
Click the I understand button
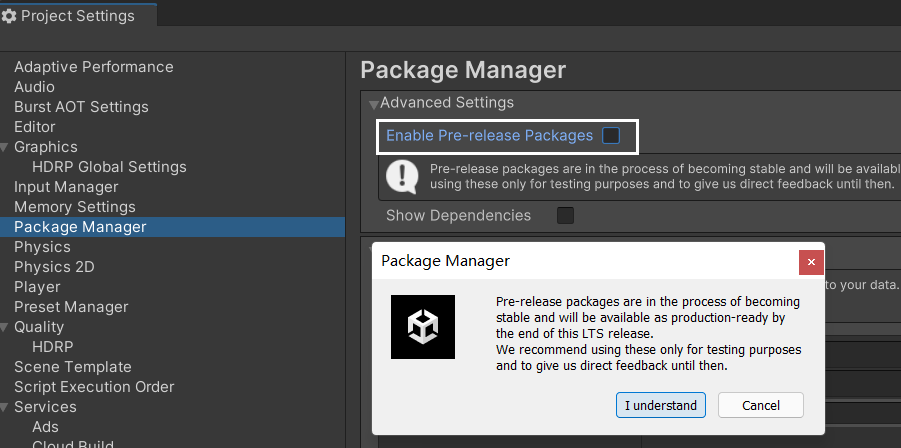(x=661, y=405)
